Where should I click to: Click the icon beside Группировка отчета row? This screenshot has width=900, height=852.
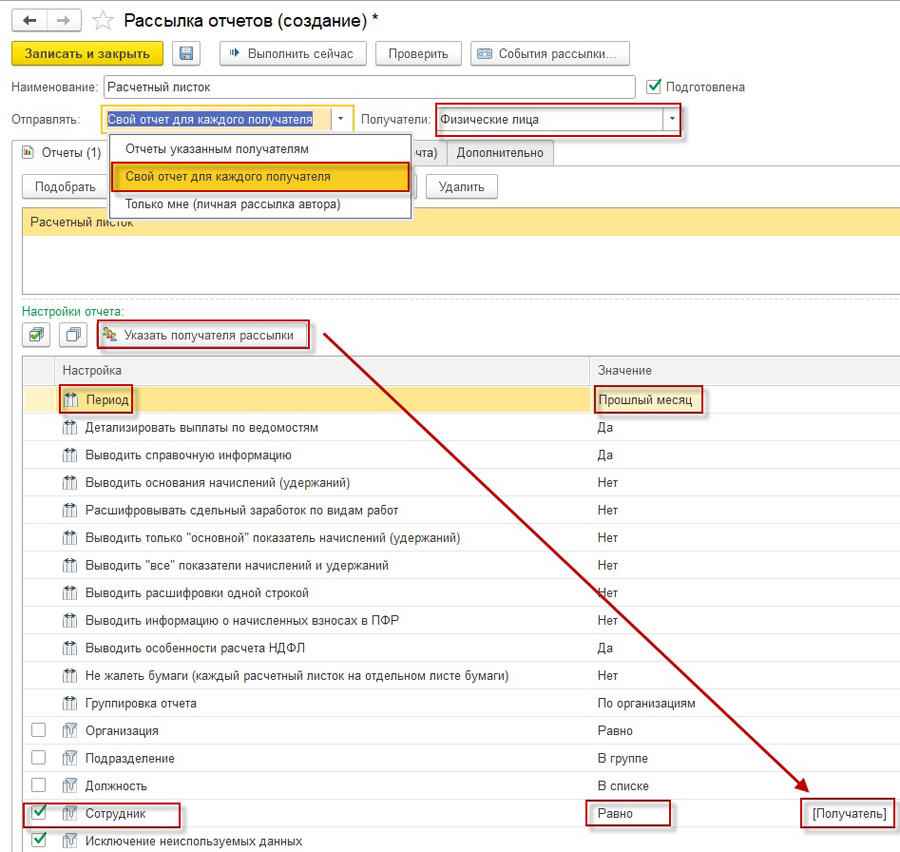coord(70,703)
